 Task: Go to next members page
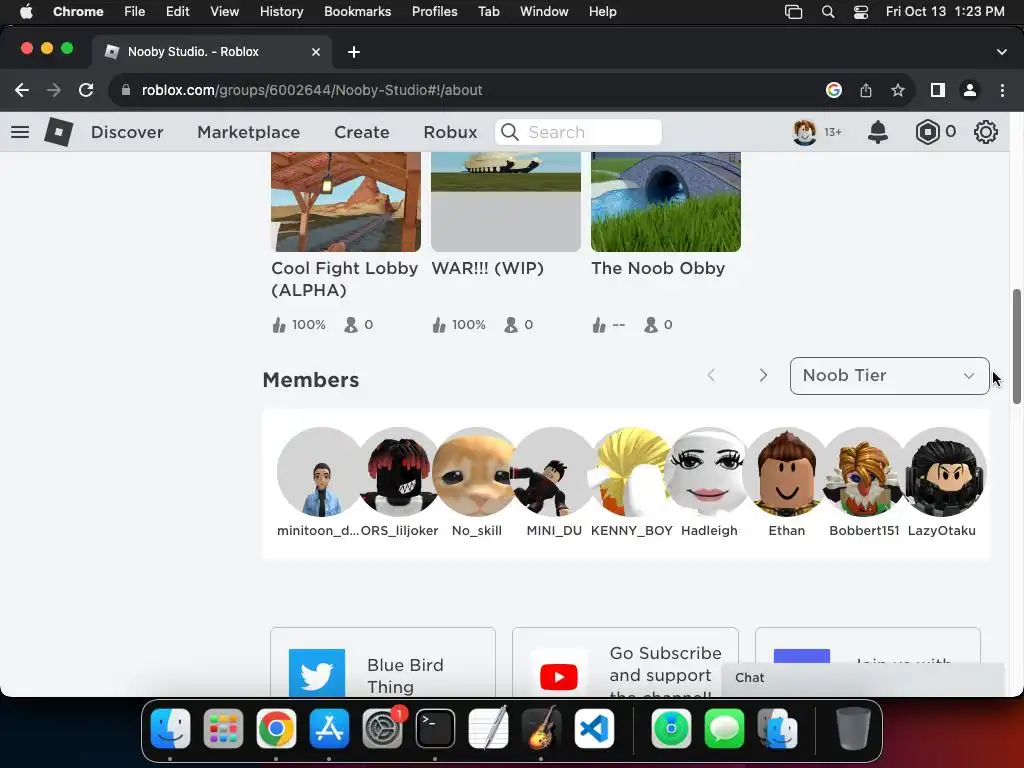coord(763,376)
